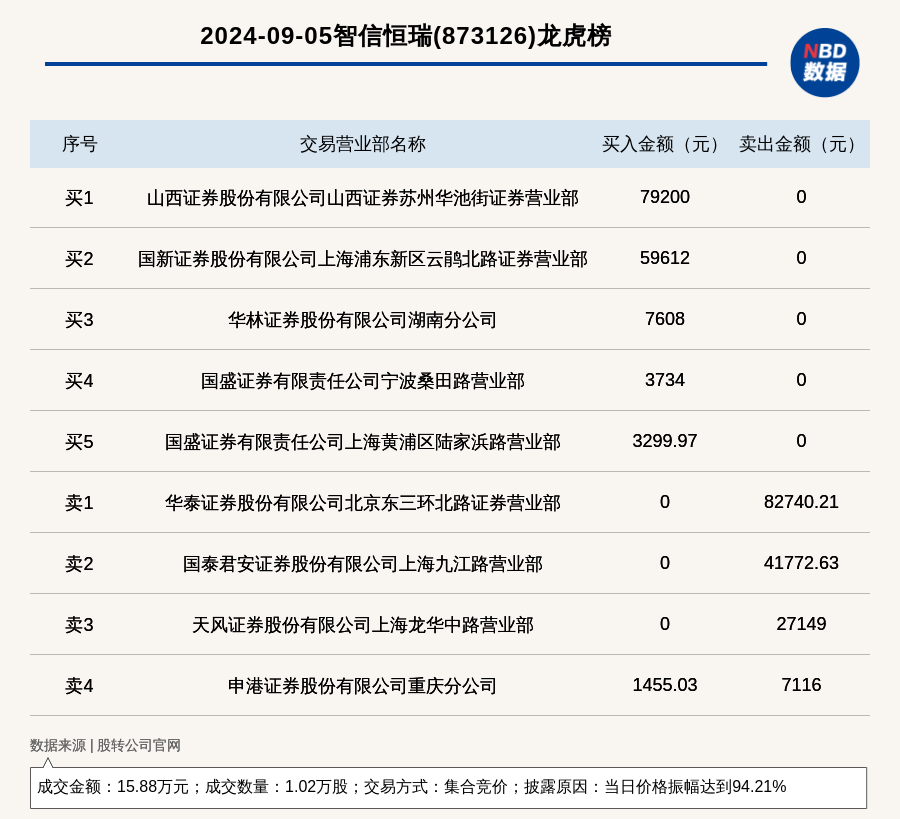Select sell amount 41772.63
Image resolution: width=900 pixels, height=819 pixels.
(801, 562)
